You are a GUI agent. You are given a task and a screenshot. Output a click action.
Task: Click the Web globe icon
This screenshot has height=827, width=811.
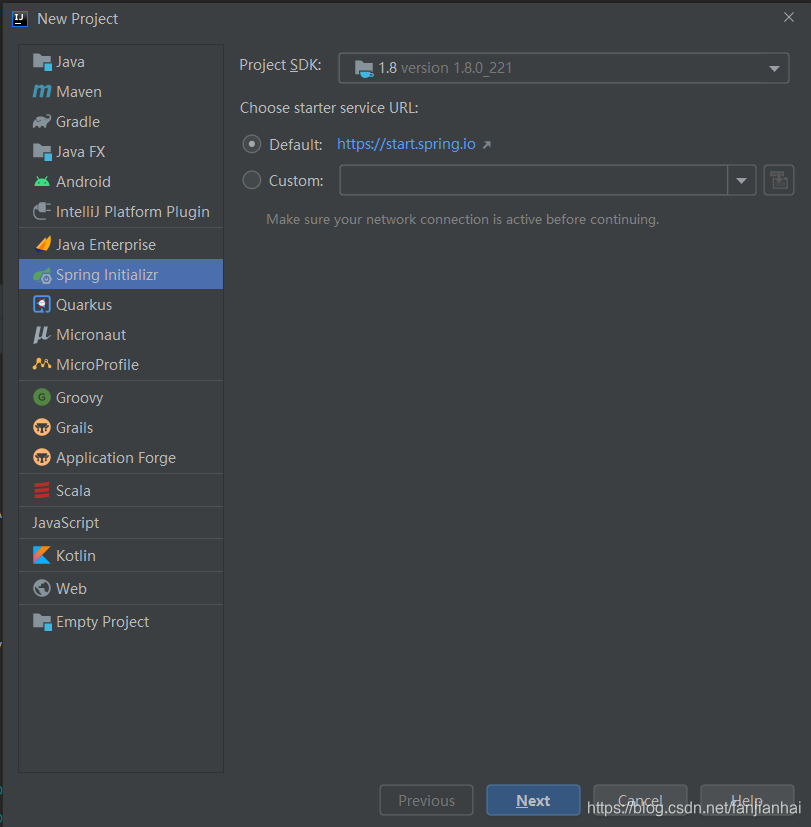(x=42, y=588)
